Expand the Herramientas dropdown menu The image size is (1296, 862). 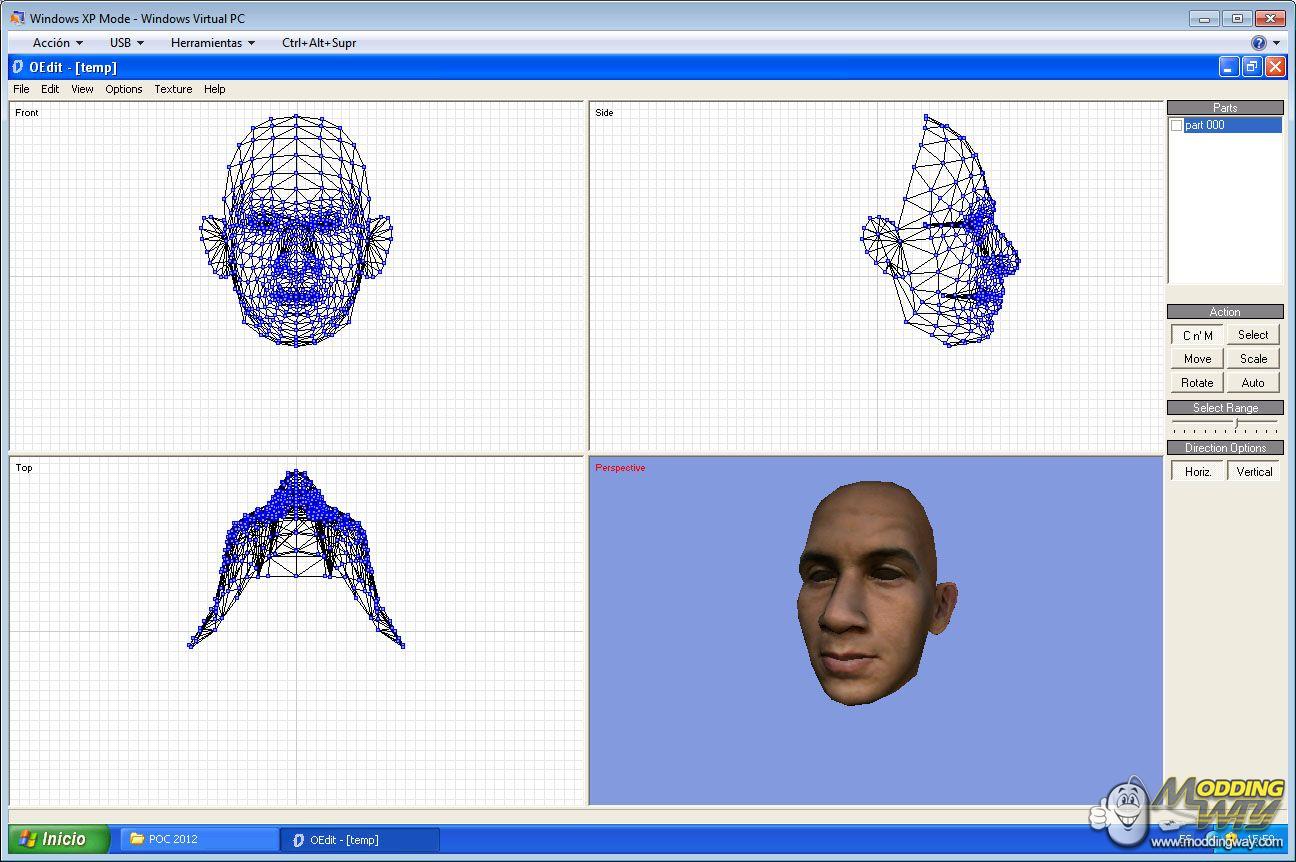click(x=212, y=43)
